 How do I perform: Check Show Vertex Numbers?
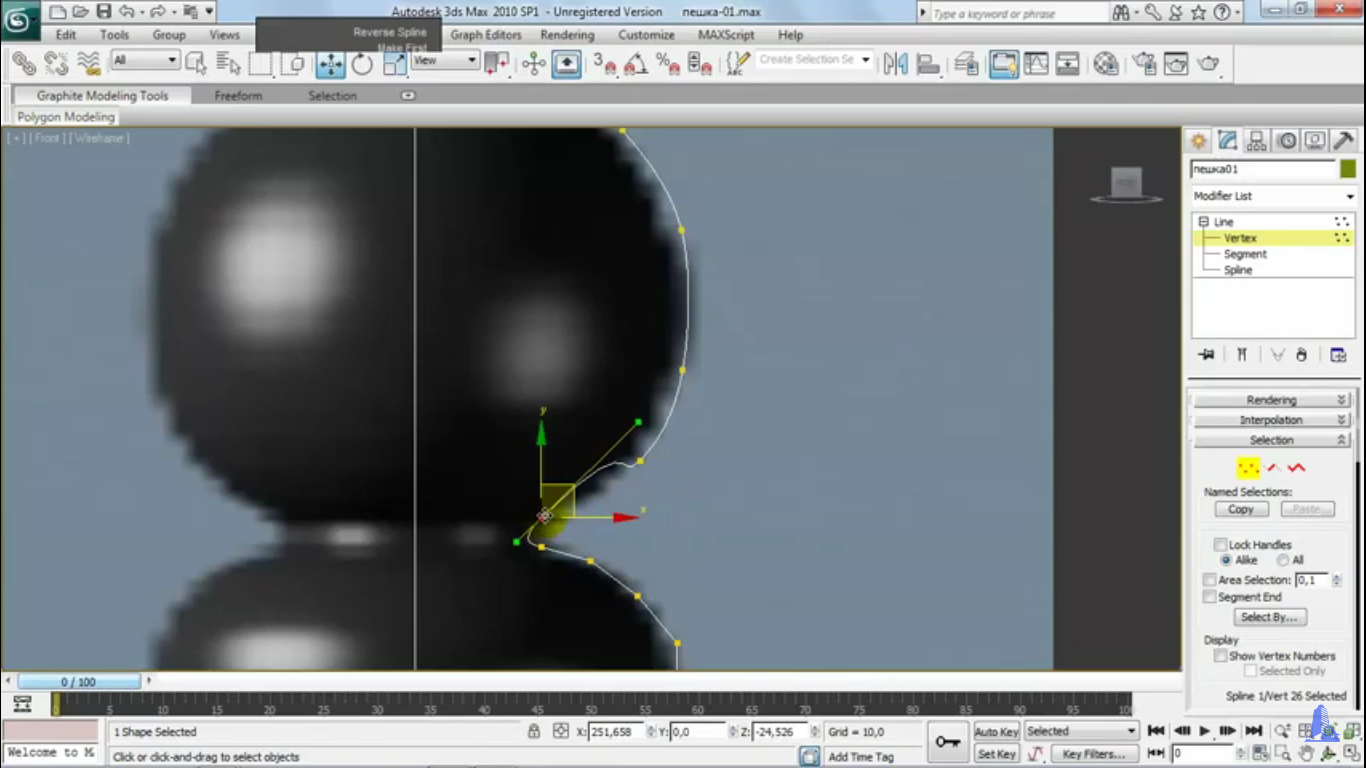pyautogui.click(x=1220, y=656)
